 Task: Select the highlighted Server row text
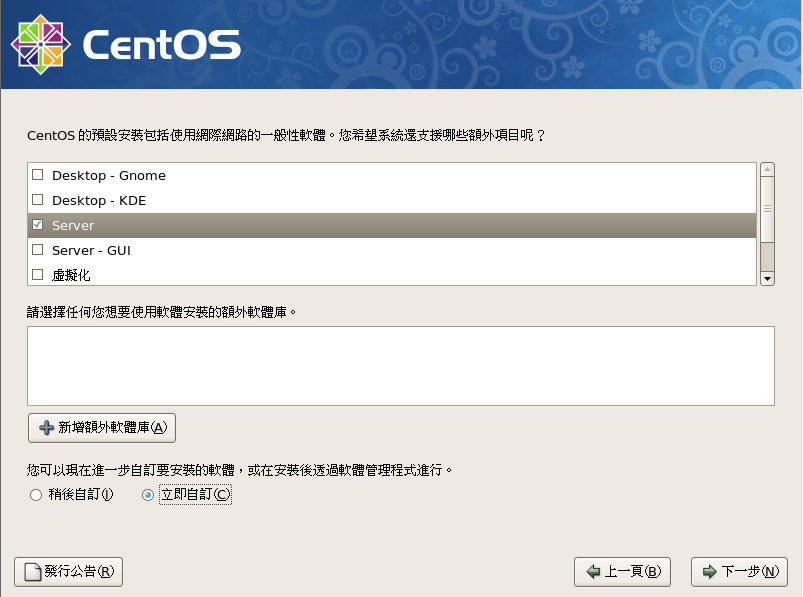(x=73, y=225)
